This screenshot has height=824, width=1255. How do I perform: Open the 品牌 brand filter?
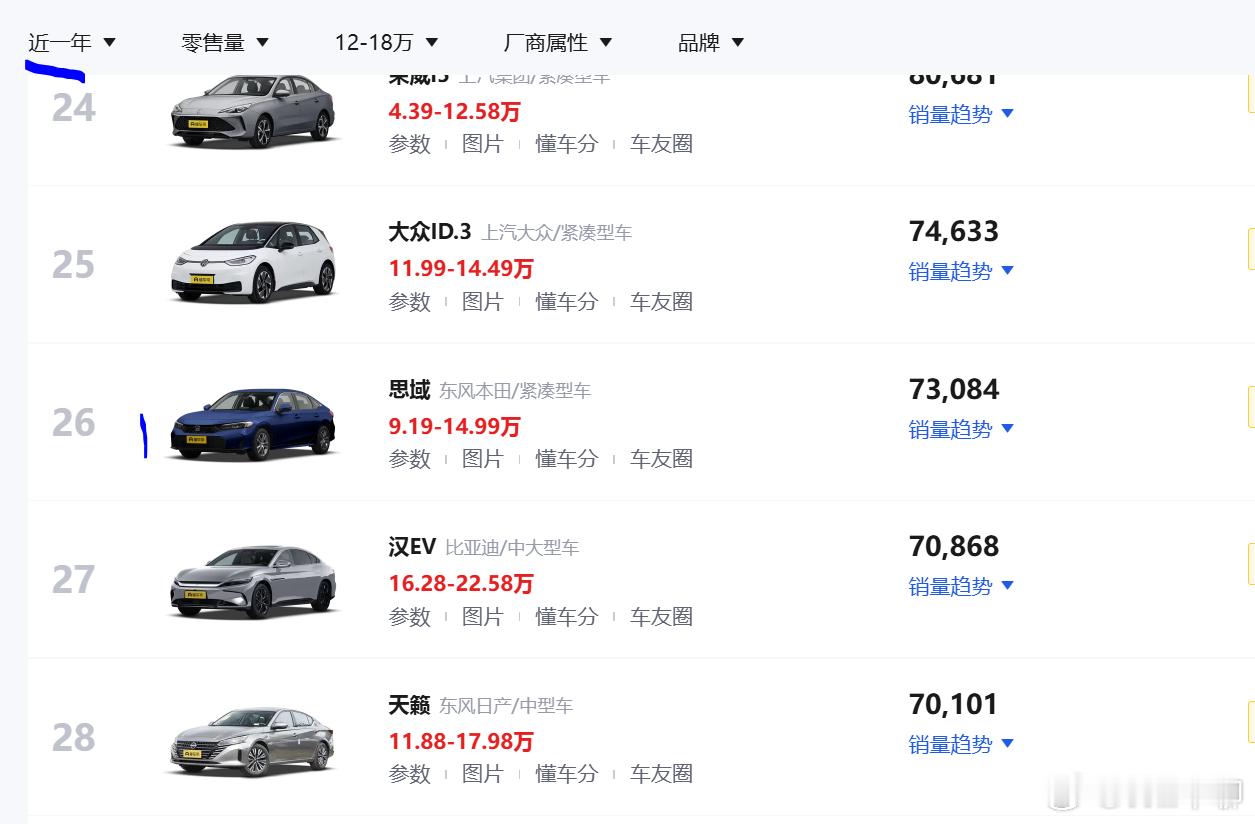tap(711, 42)
